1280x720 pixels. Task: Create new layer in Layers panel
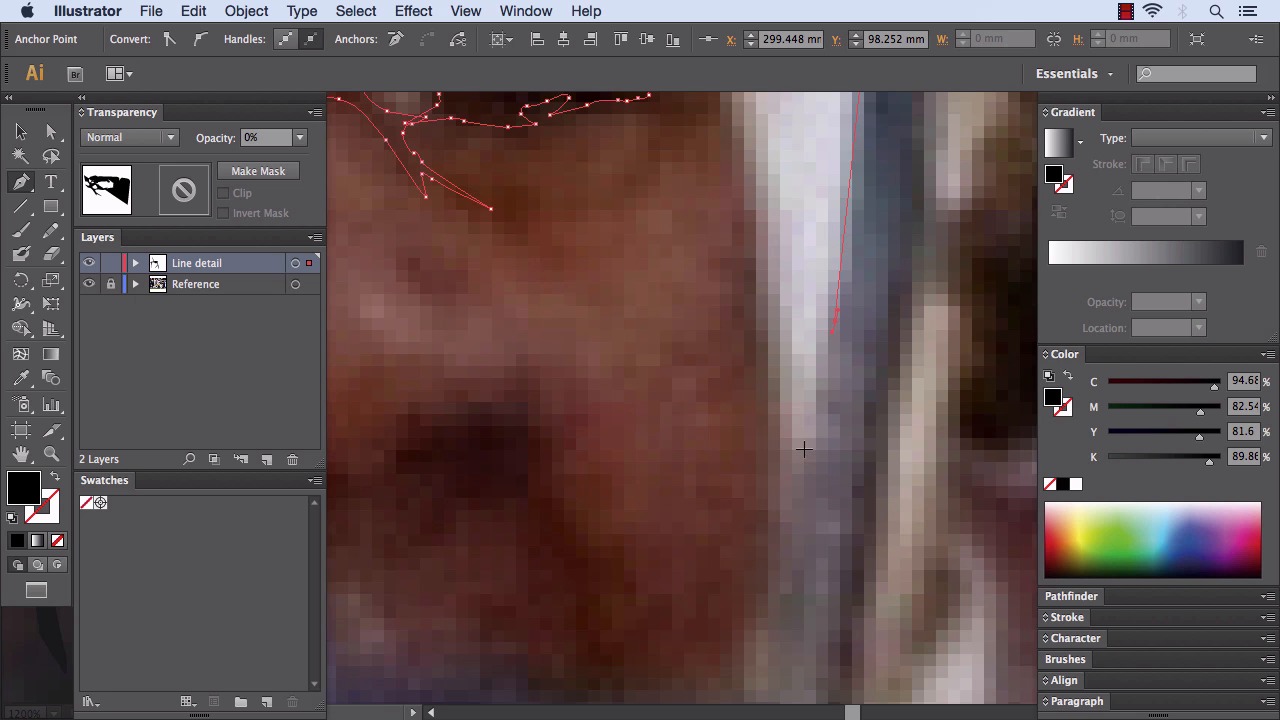tap(266, 460)
